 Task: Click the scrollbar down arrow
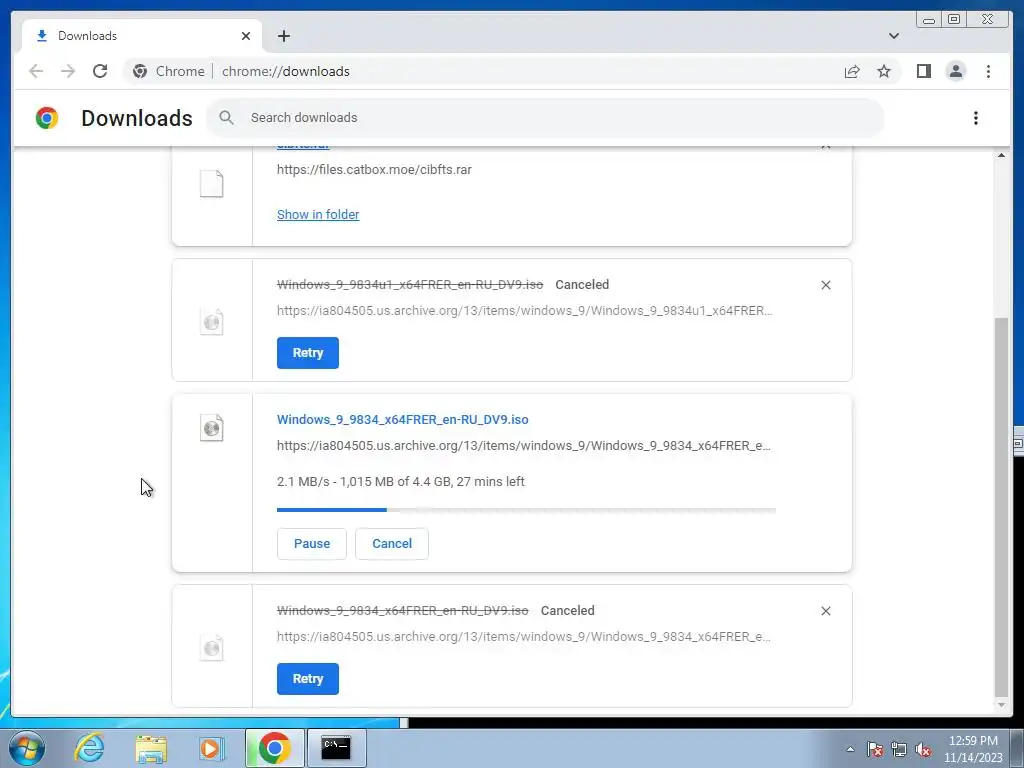tap(1001, 705)
